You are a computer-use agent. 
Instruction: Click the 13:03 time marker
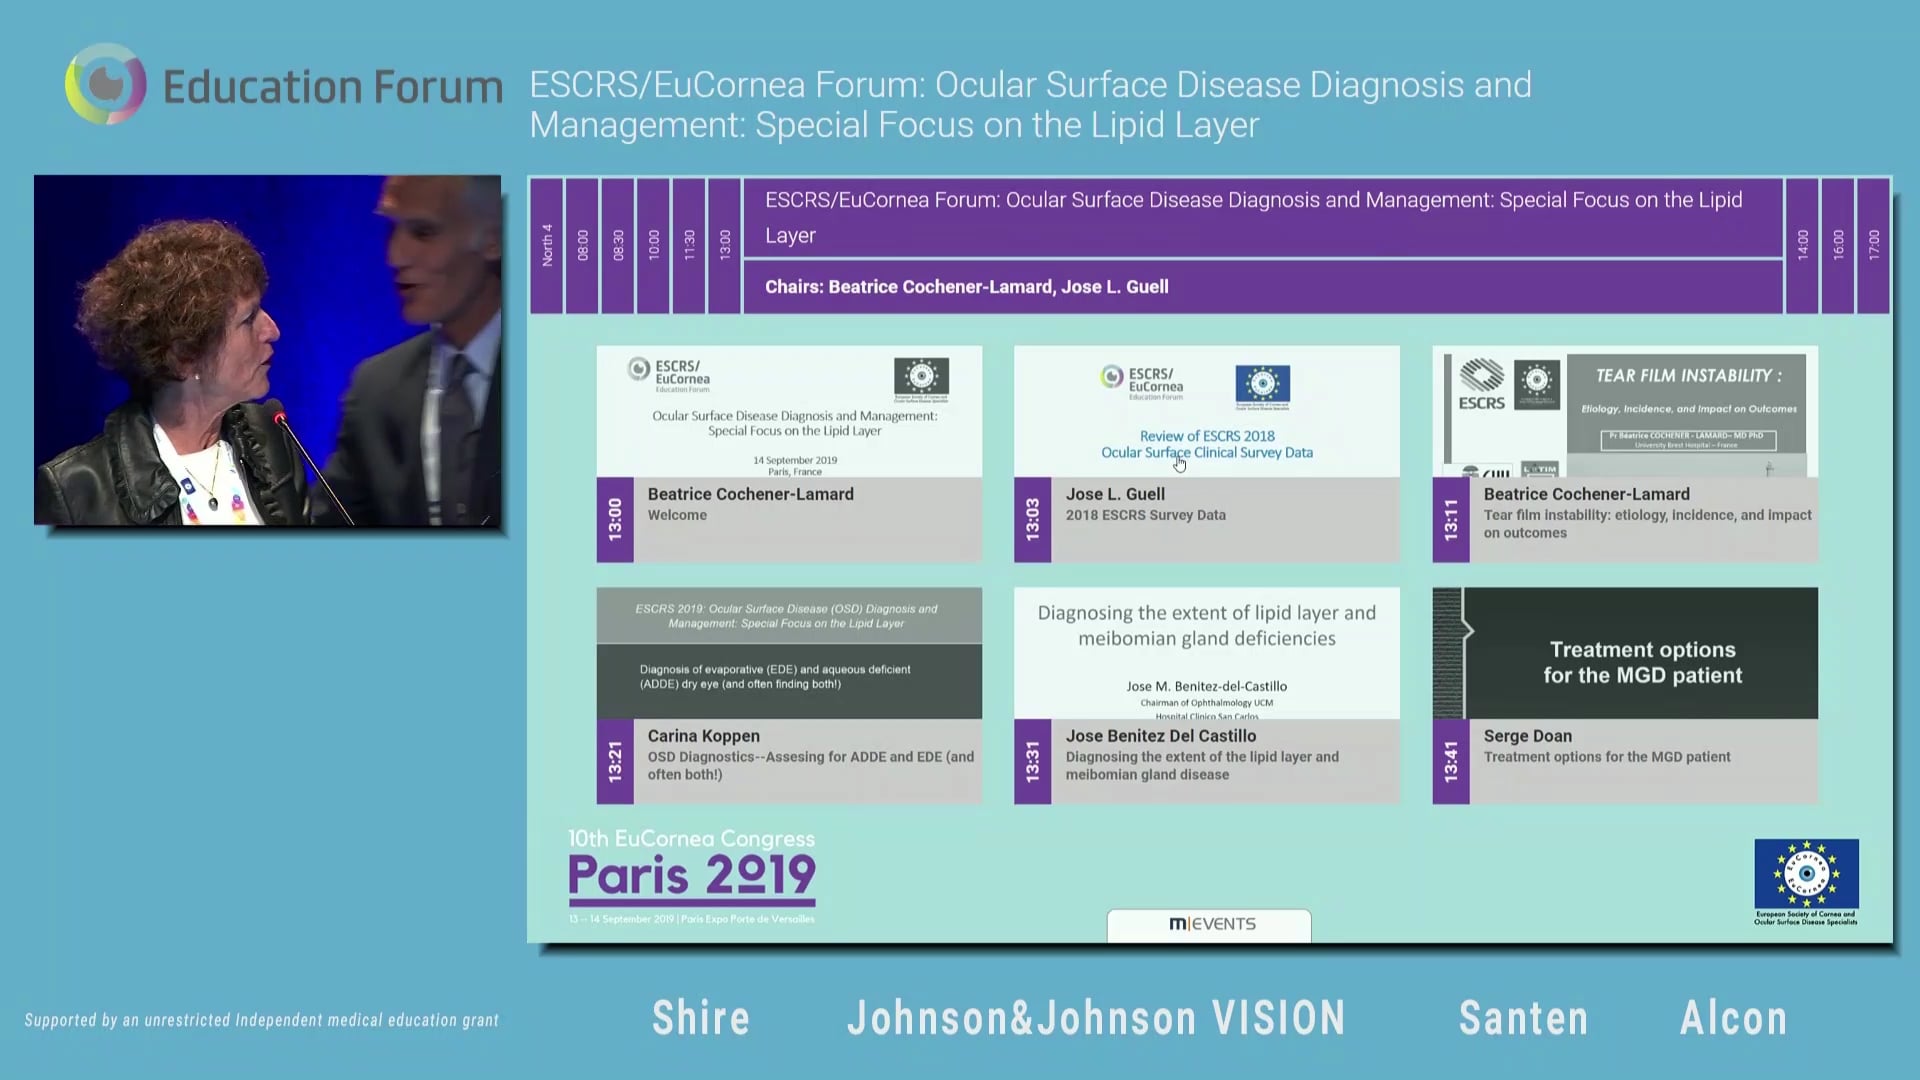[1033, 519]
